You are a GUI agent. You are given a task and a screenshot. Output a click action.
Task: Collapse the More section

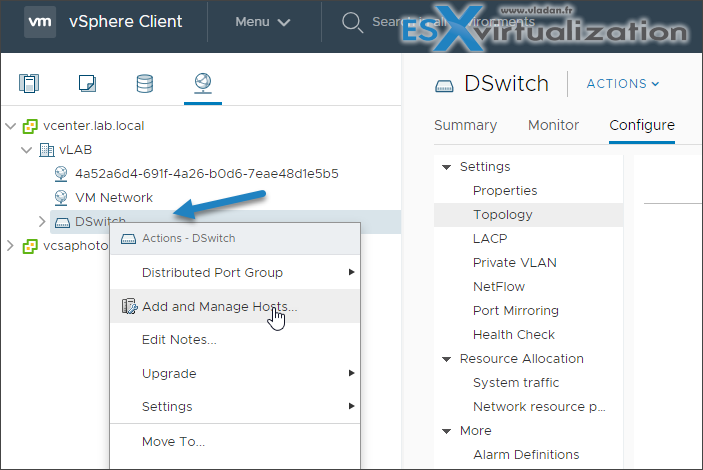pos(447,431)
